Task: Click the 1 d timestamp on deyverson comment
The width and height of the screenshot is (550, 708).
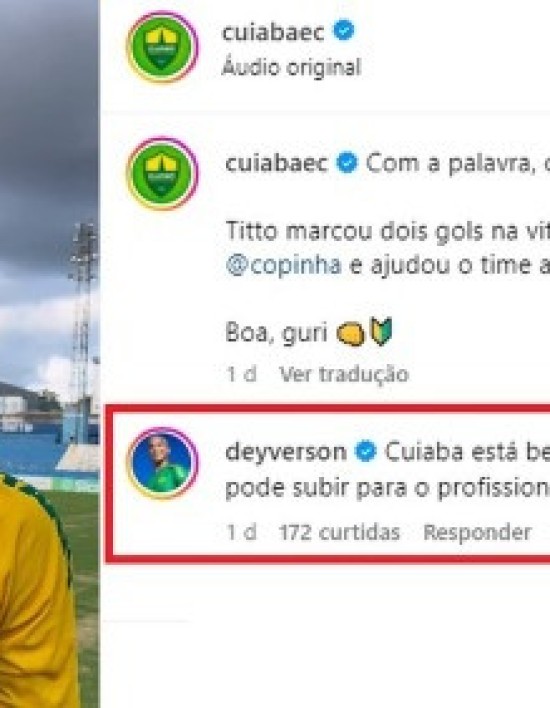Action: [x=241, y=533]
